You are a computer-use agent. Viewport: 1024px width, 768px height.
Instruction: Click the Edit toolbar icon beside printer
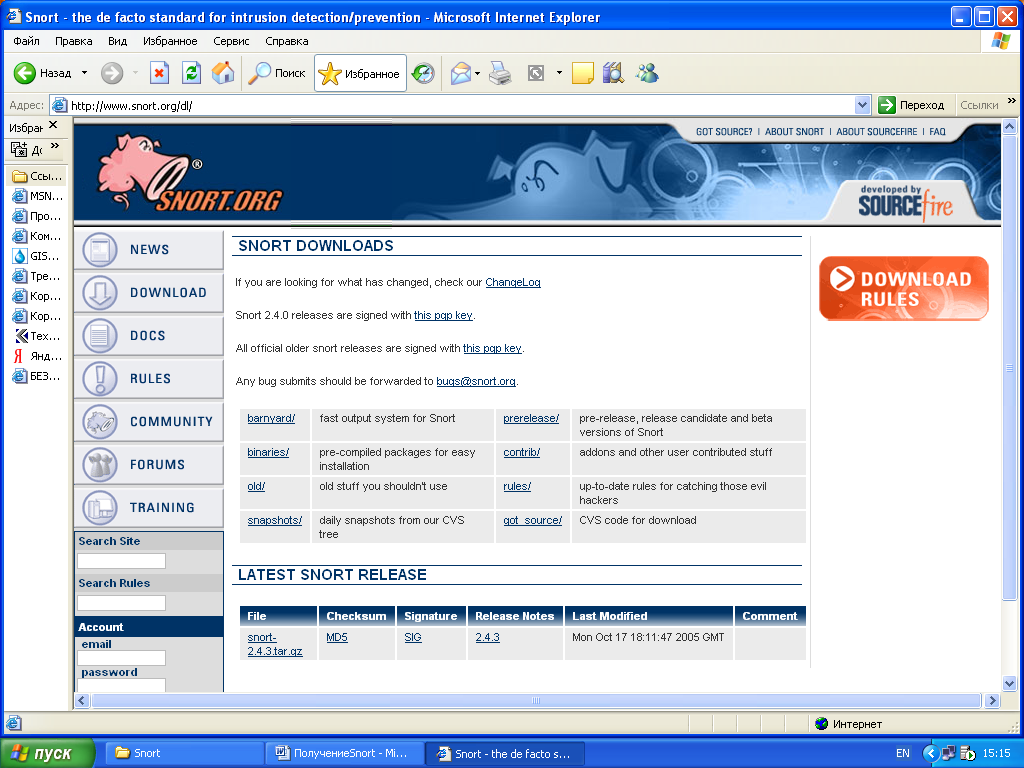coord(536,73)
